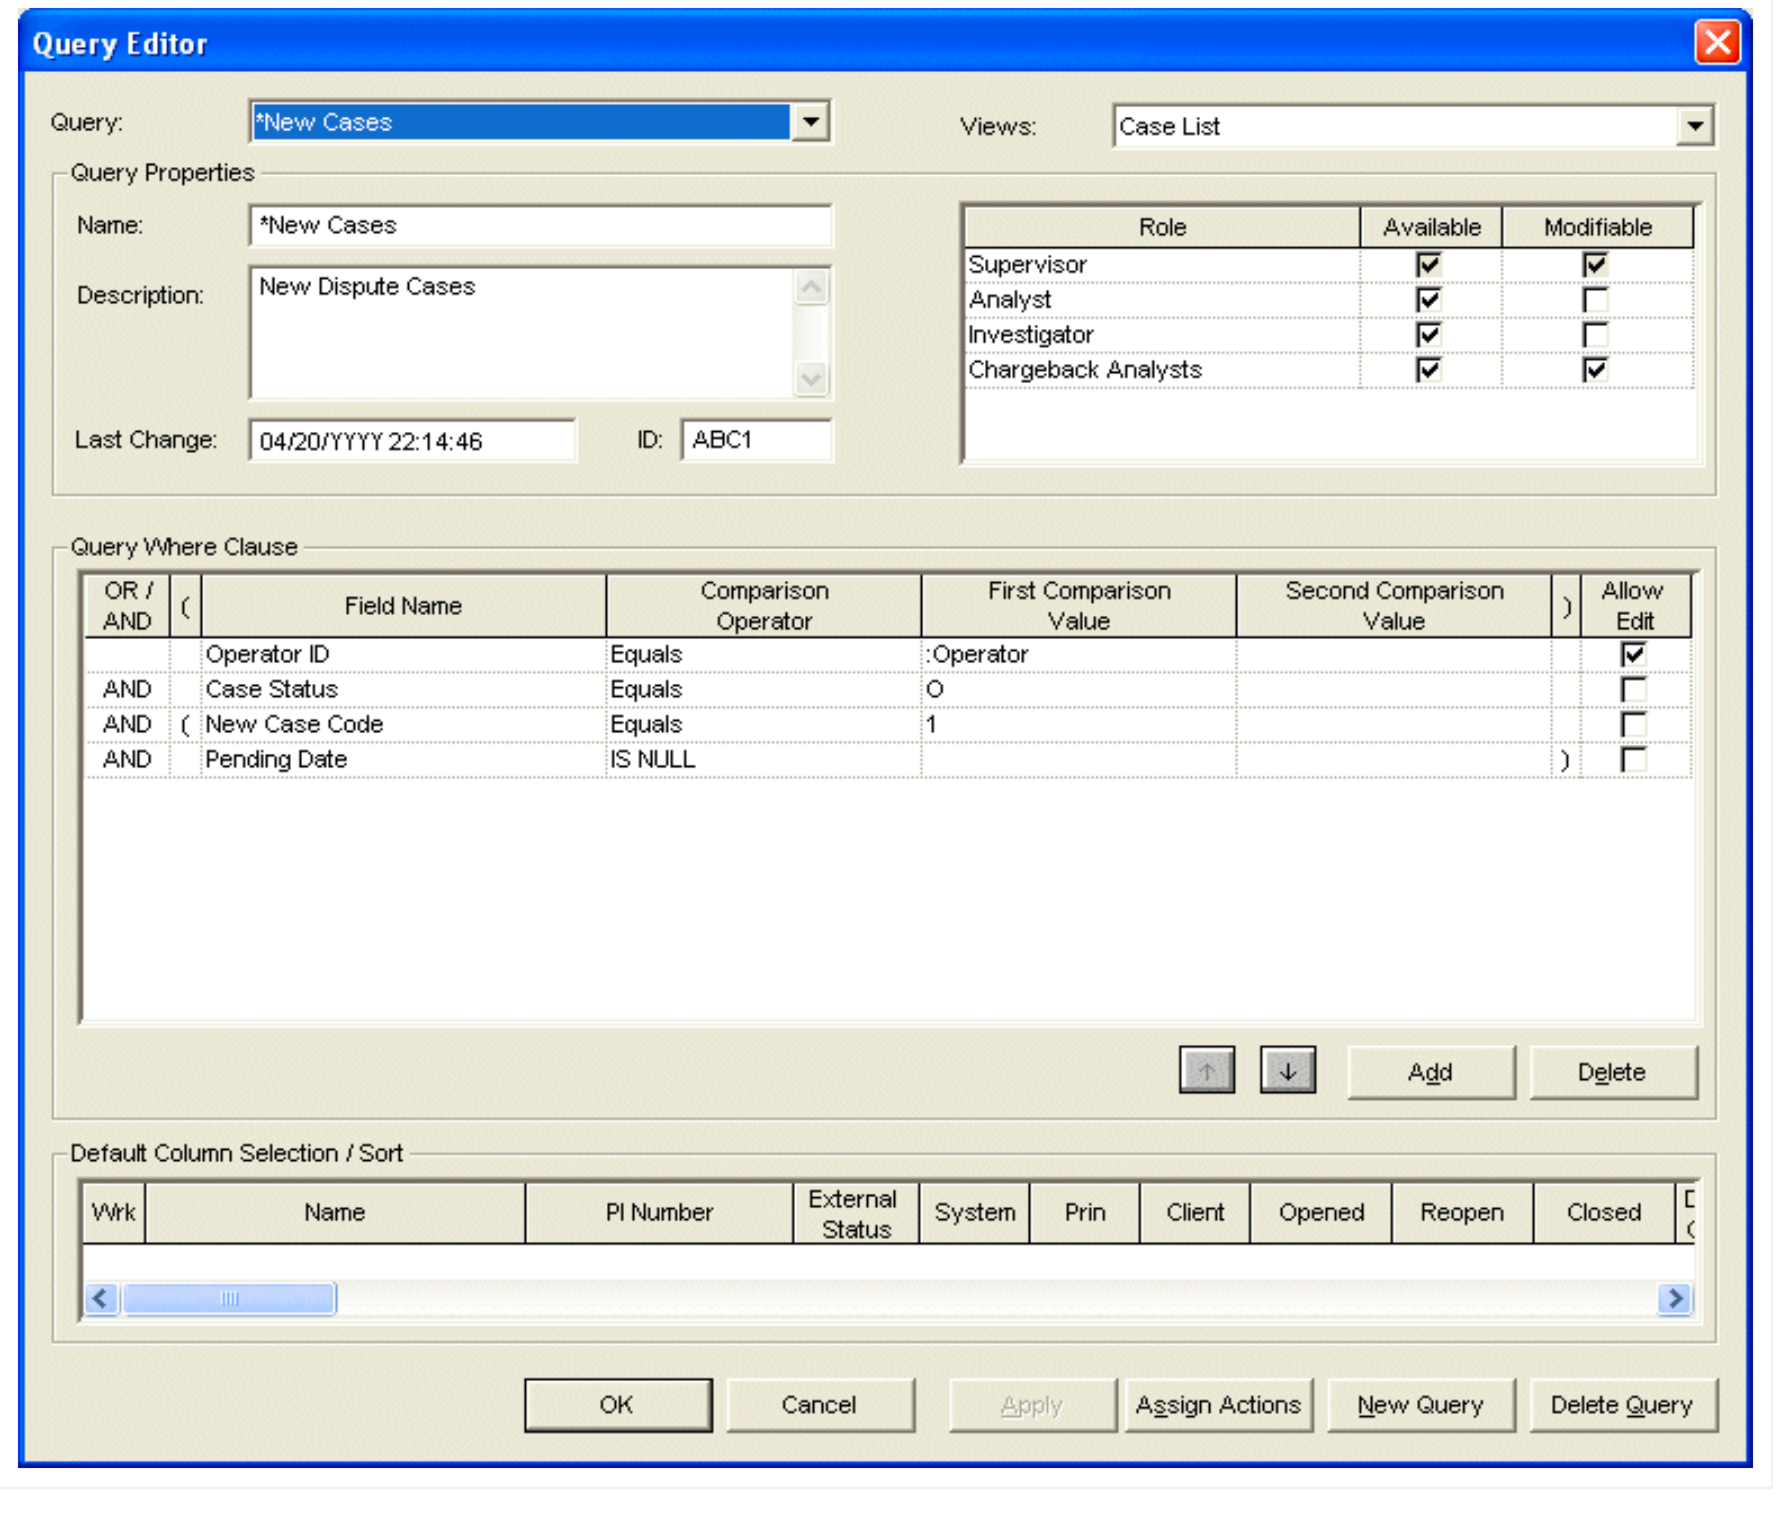Toggle the Available checkbox for Investigator
Viewport: 1778px width, 1540px height.
[1428, 335]
